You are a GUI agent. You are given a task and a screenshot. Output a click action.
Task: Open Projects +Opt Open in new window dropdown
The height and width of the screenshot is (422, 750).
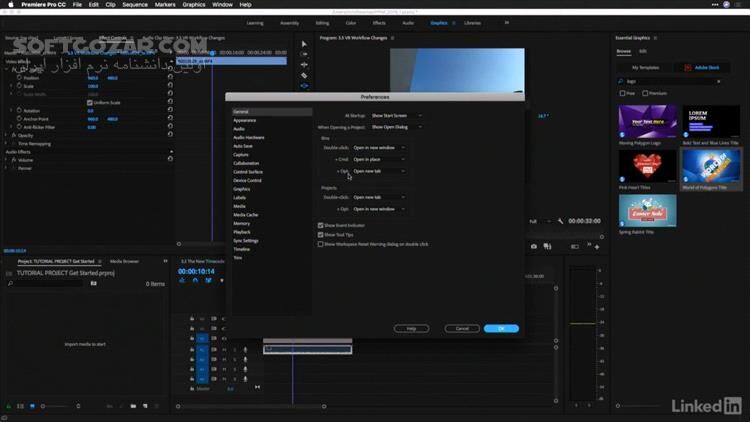[379, 209]
